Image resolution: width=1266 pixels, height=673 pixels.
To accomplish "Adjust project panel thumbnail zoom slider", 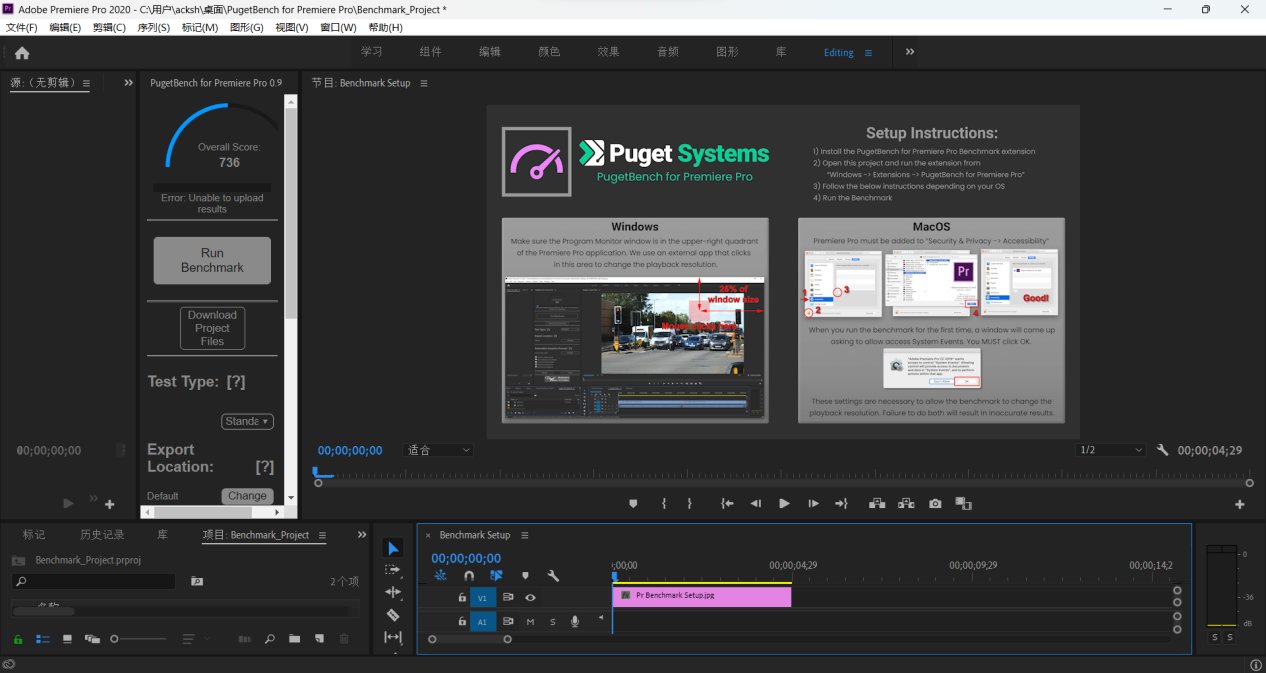I will click(138, 638).
